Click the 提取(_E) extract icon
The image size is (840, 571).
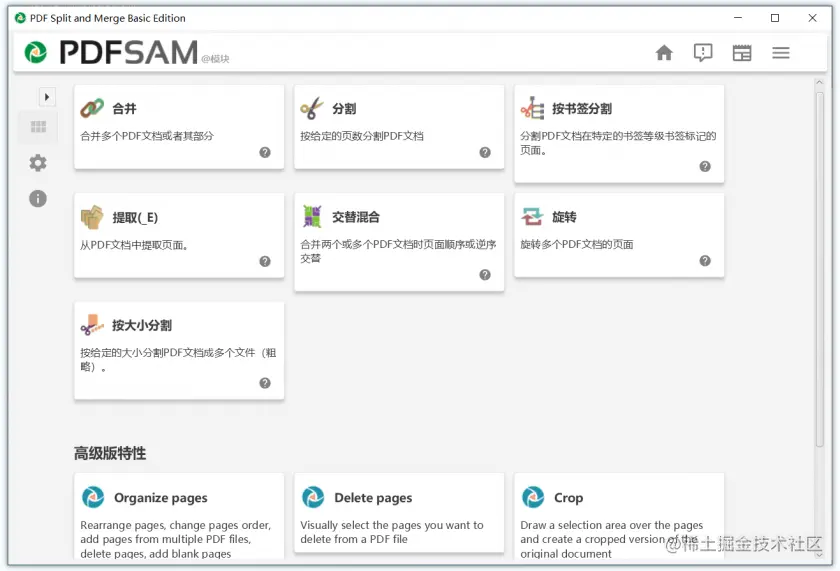pos(92,217)
